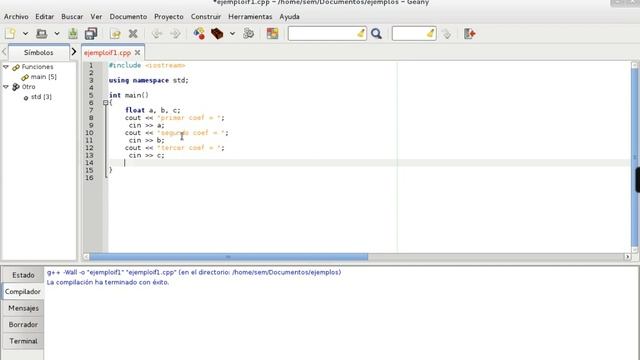Compile the current file icon
The width and height of the screenshot is (640, 360).
tap(199, 33)
